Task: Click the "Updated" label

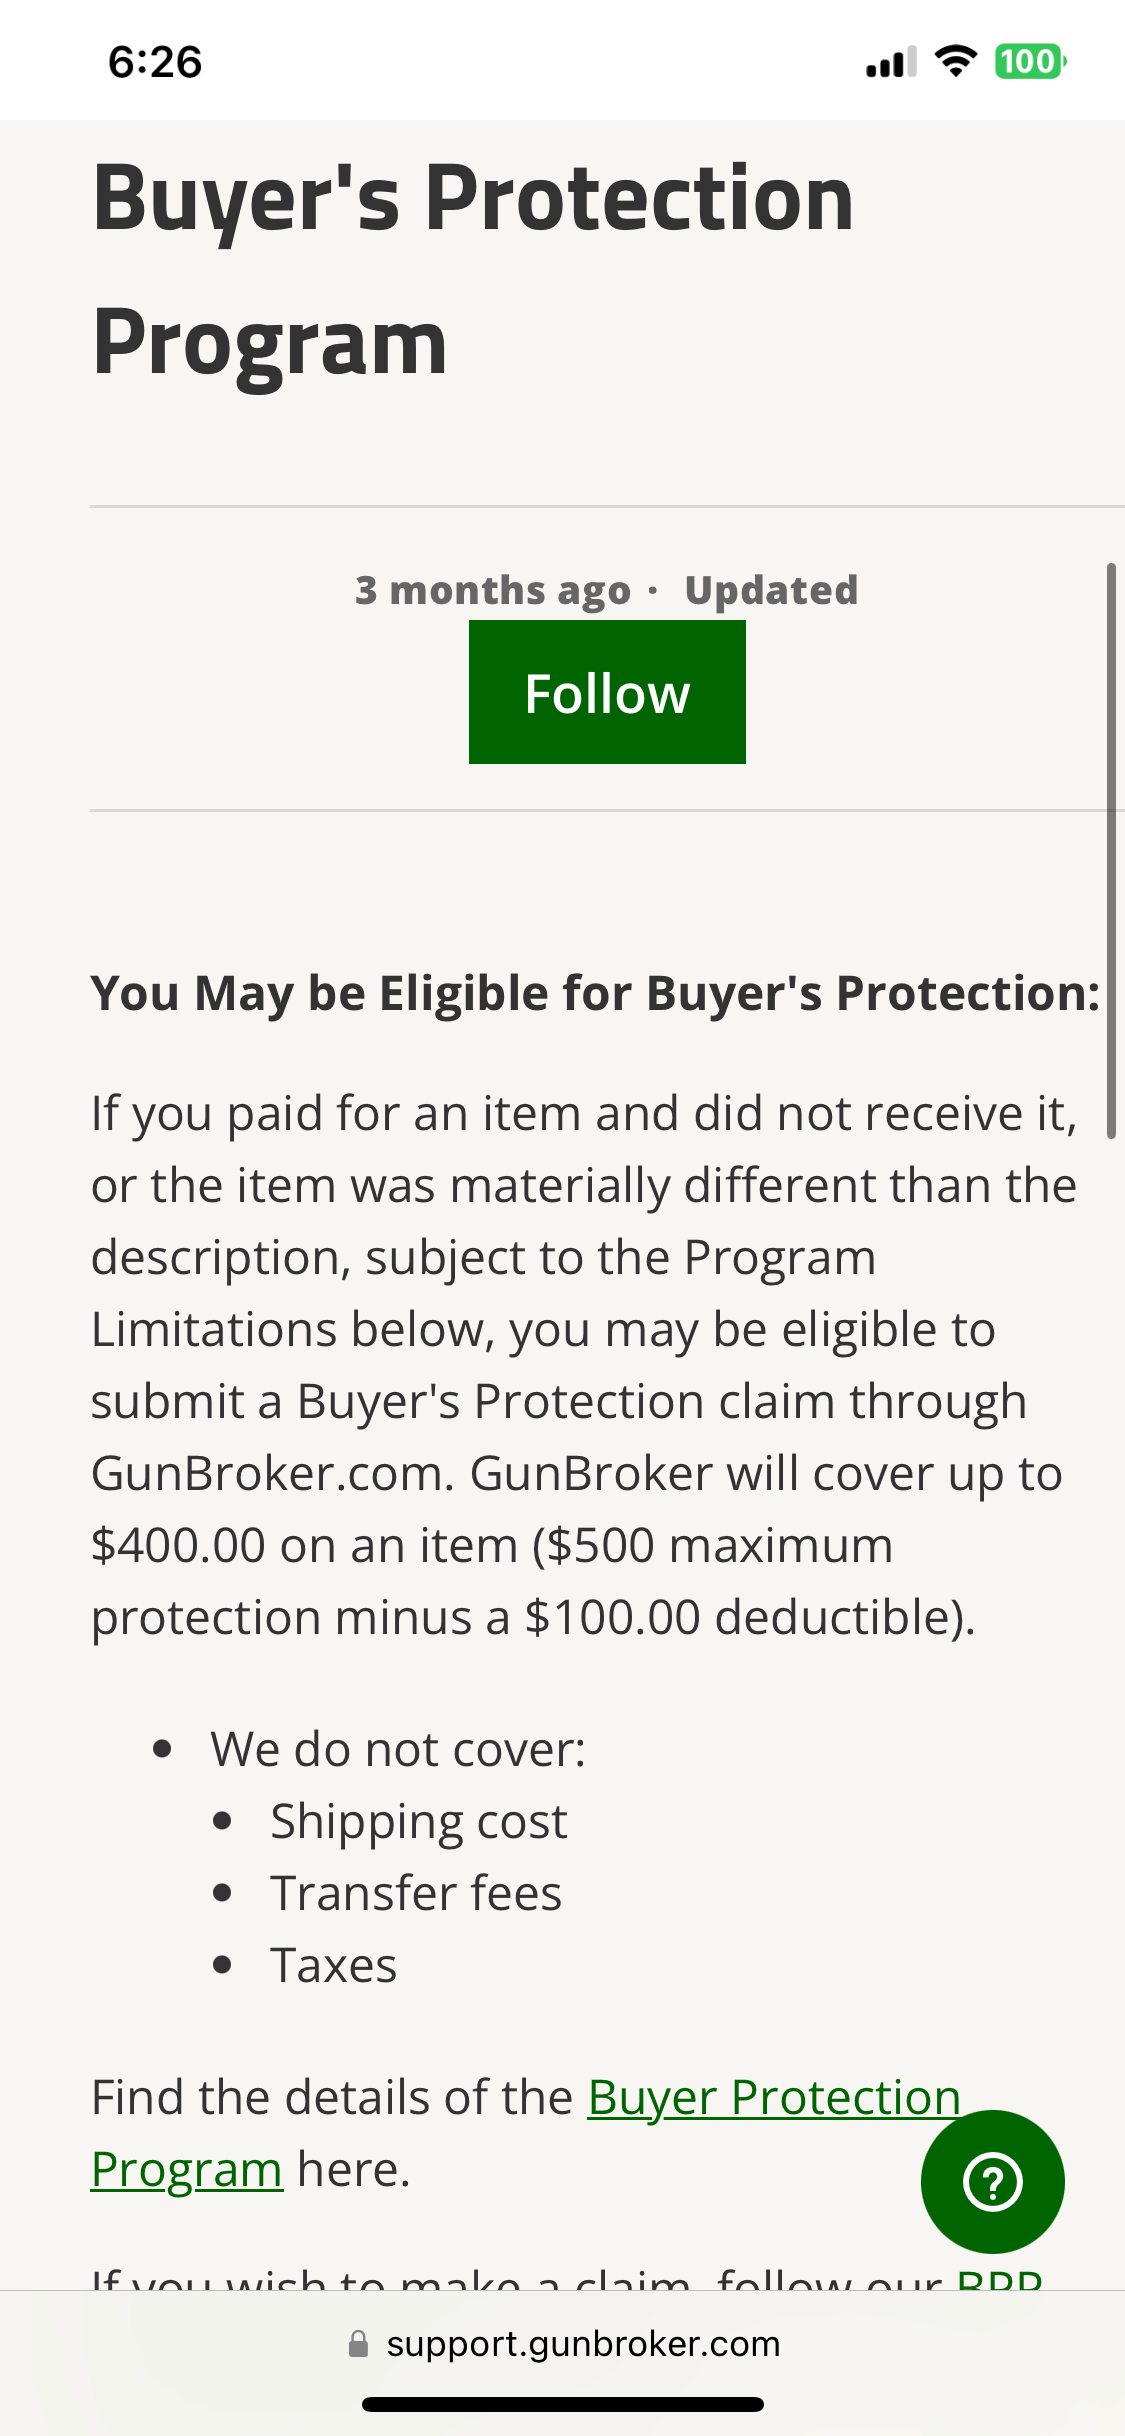Action: coord(771,590)
